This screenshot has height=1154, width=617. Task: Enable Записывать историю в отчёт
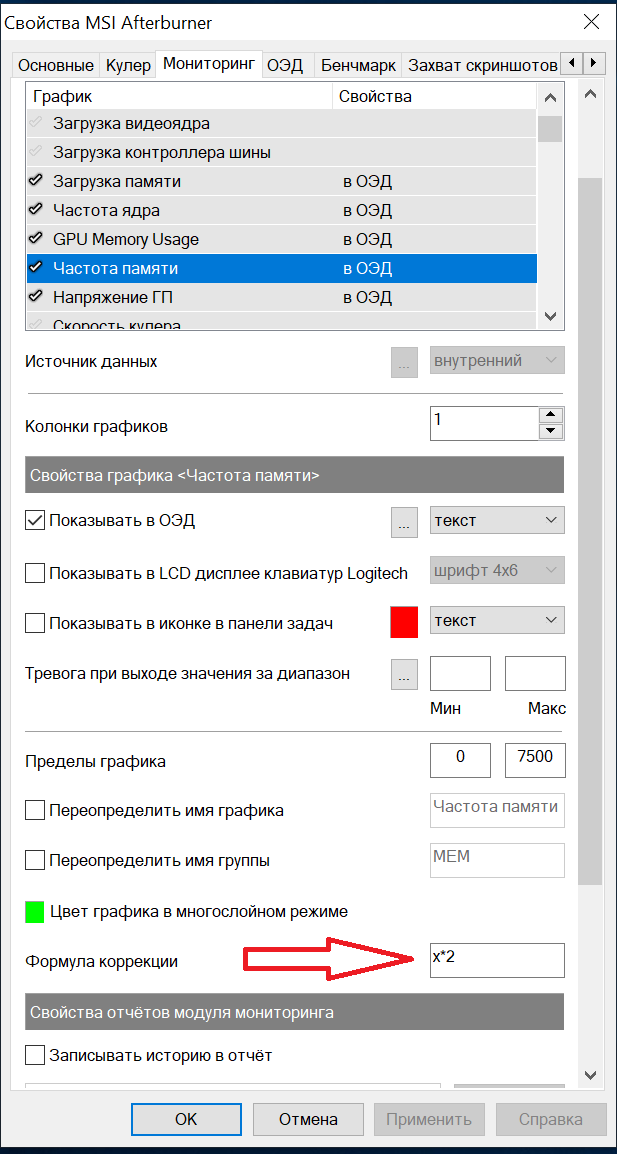coord(35,1055)
